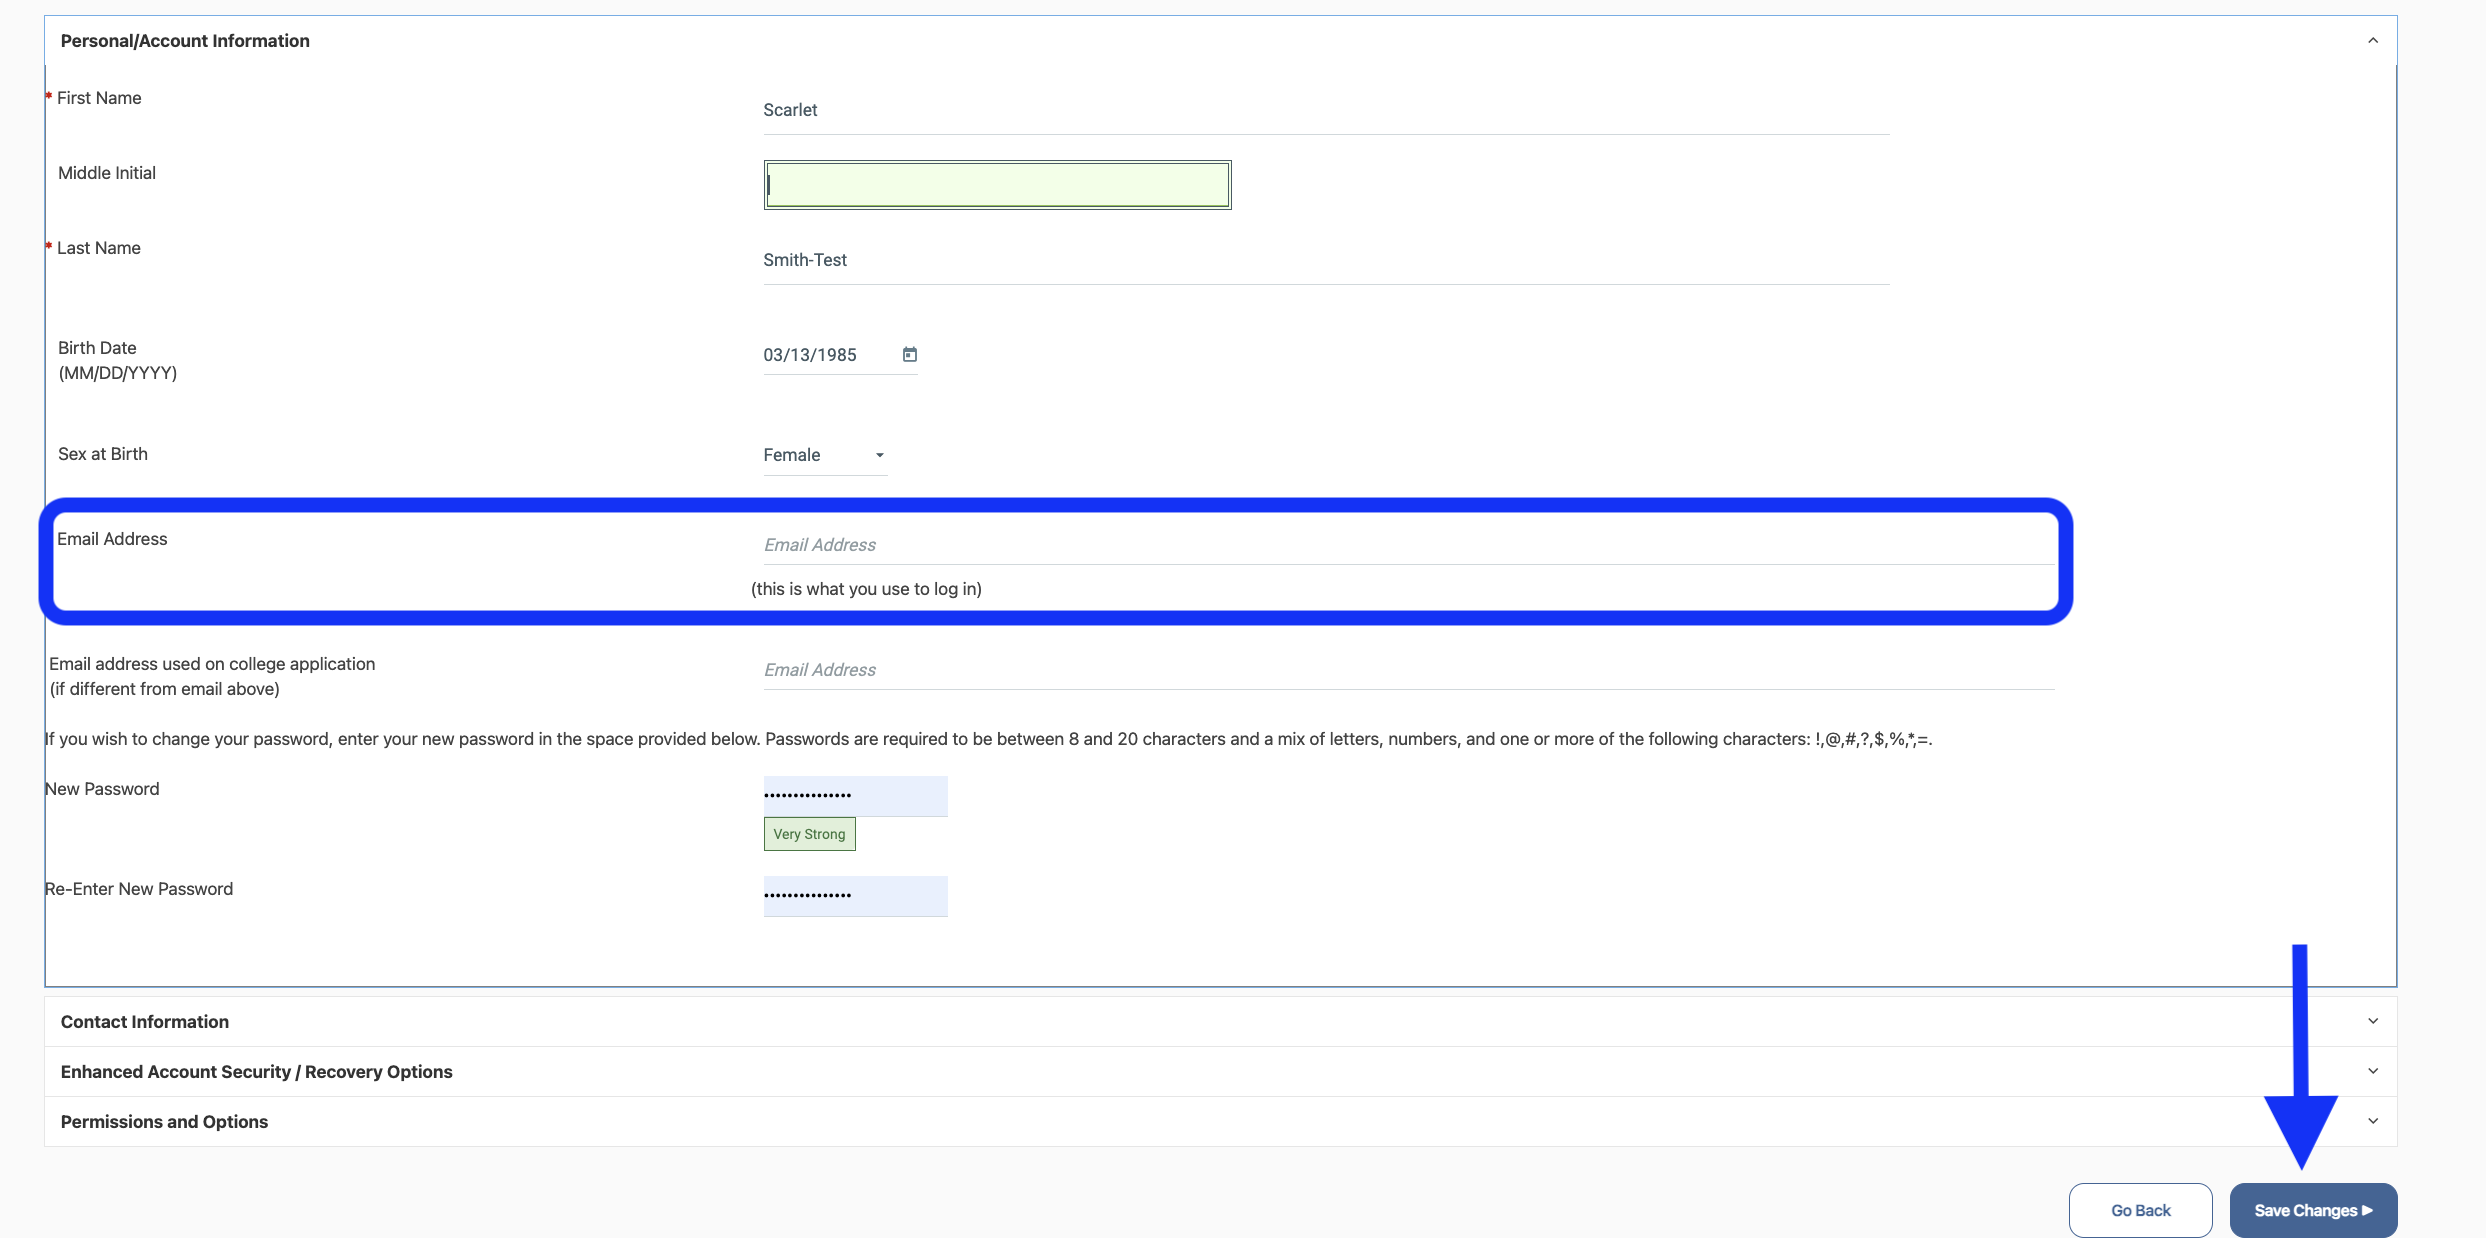Click the New Password field

tap(855, 796)
